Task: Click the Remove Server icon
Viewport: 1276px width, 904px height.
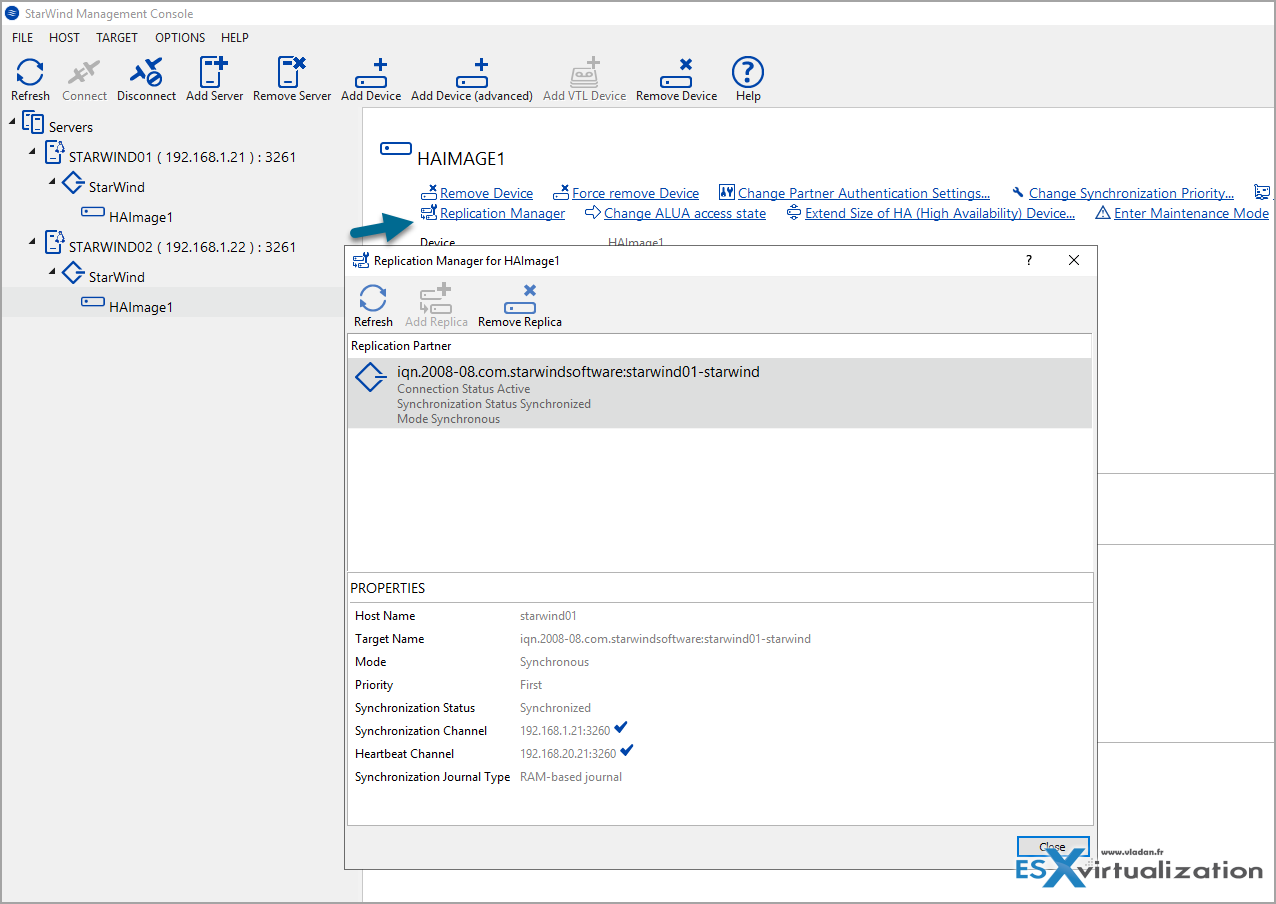Action: point(291,73)
